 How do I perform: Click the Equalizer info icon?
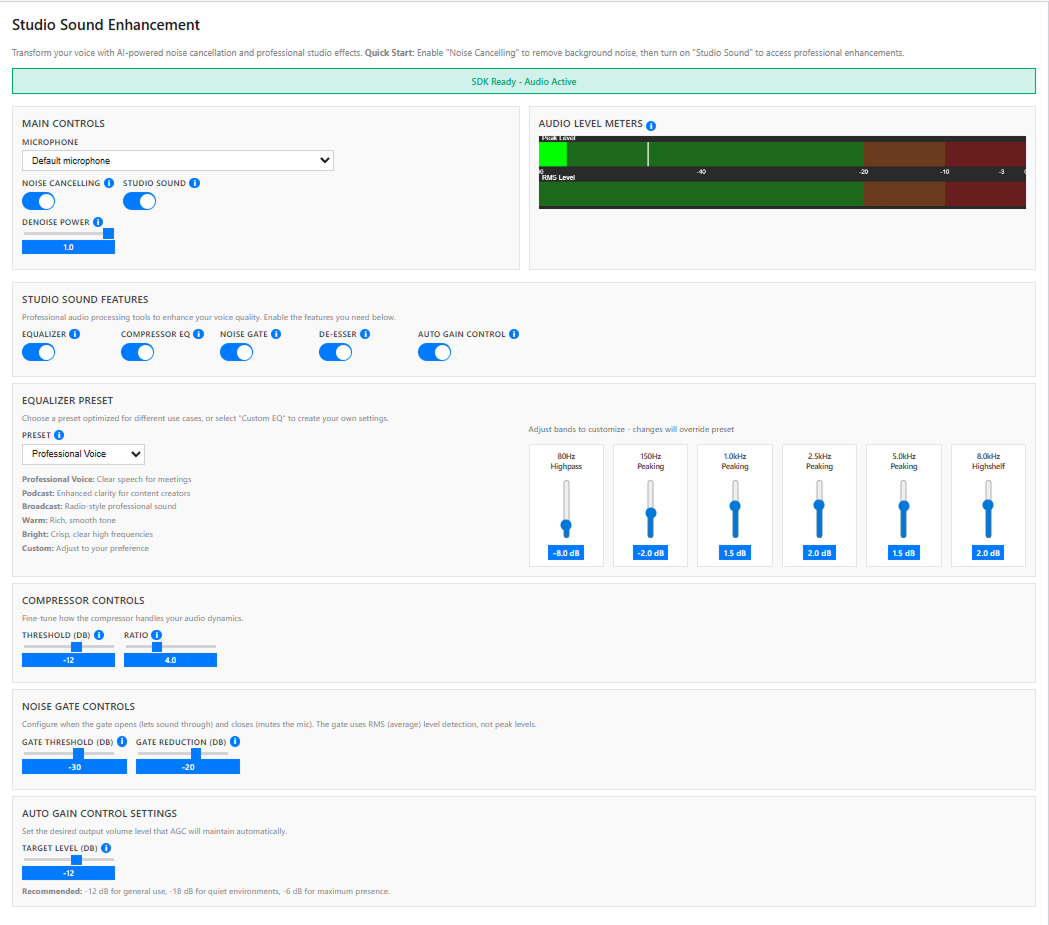[74, 334]
